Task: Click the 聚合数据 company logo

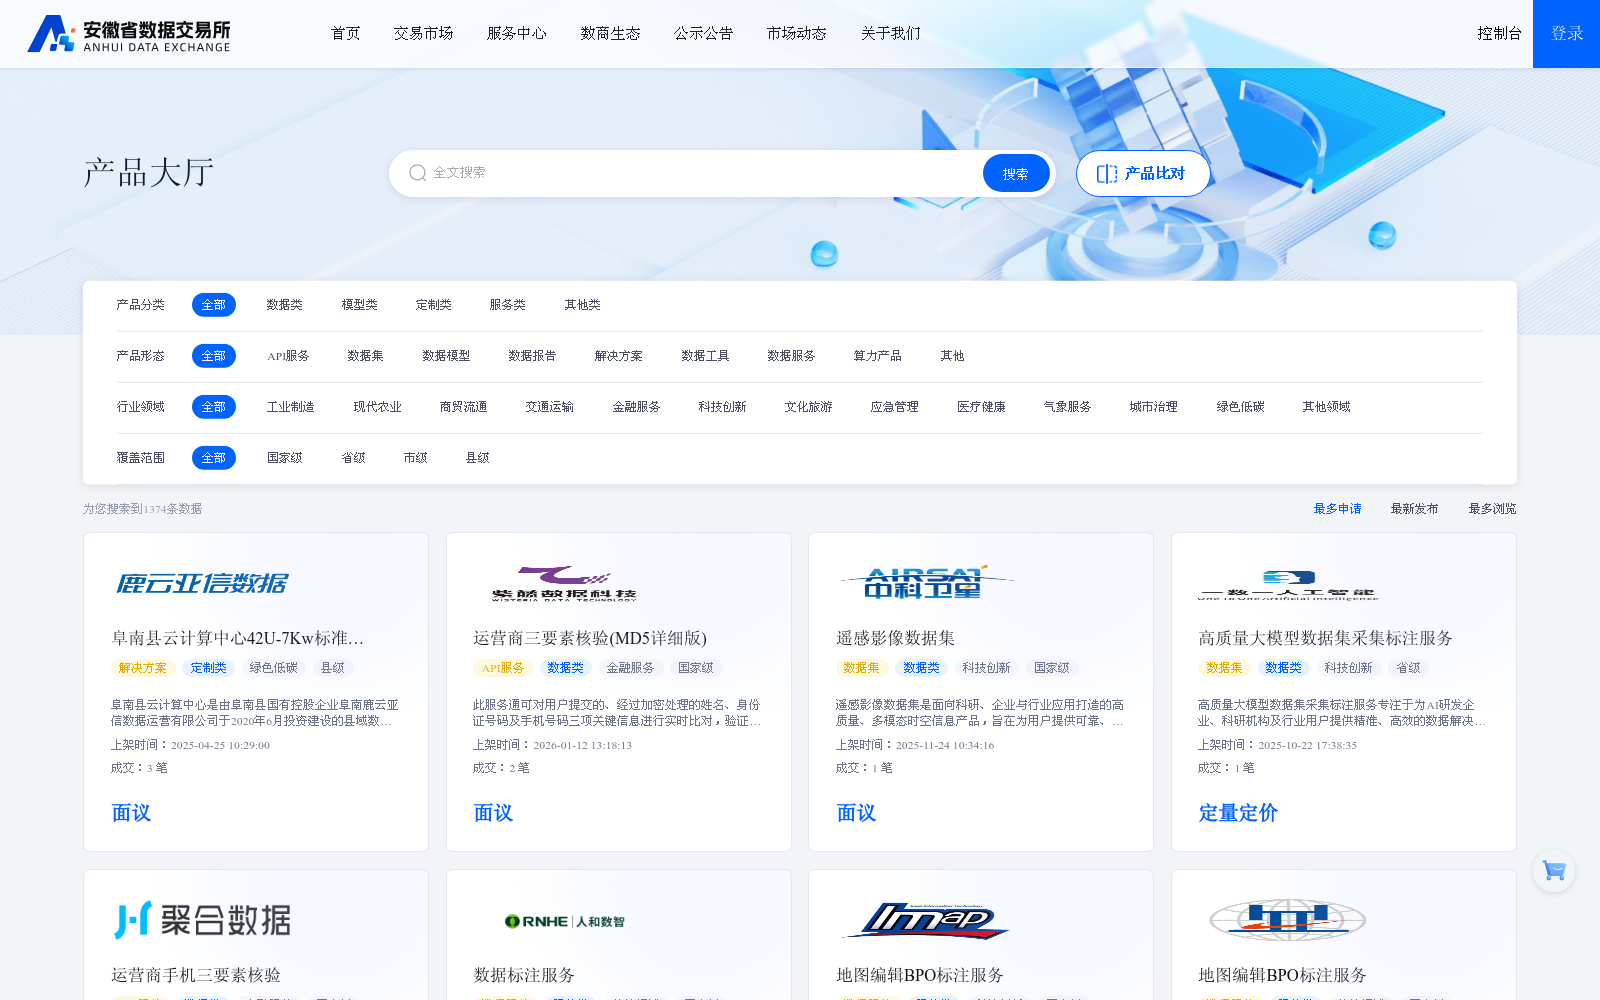Action: (x=202, y=920)
